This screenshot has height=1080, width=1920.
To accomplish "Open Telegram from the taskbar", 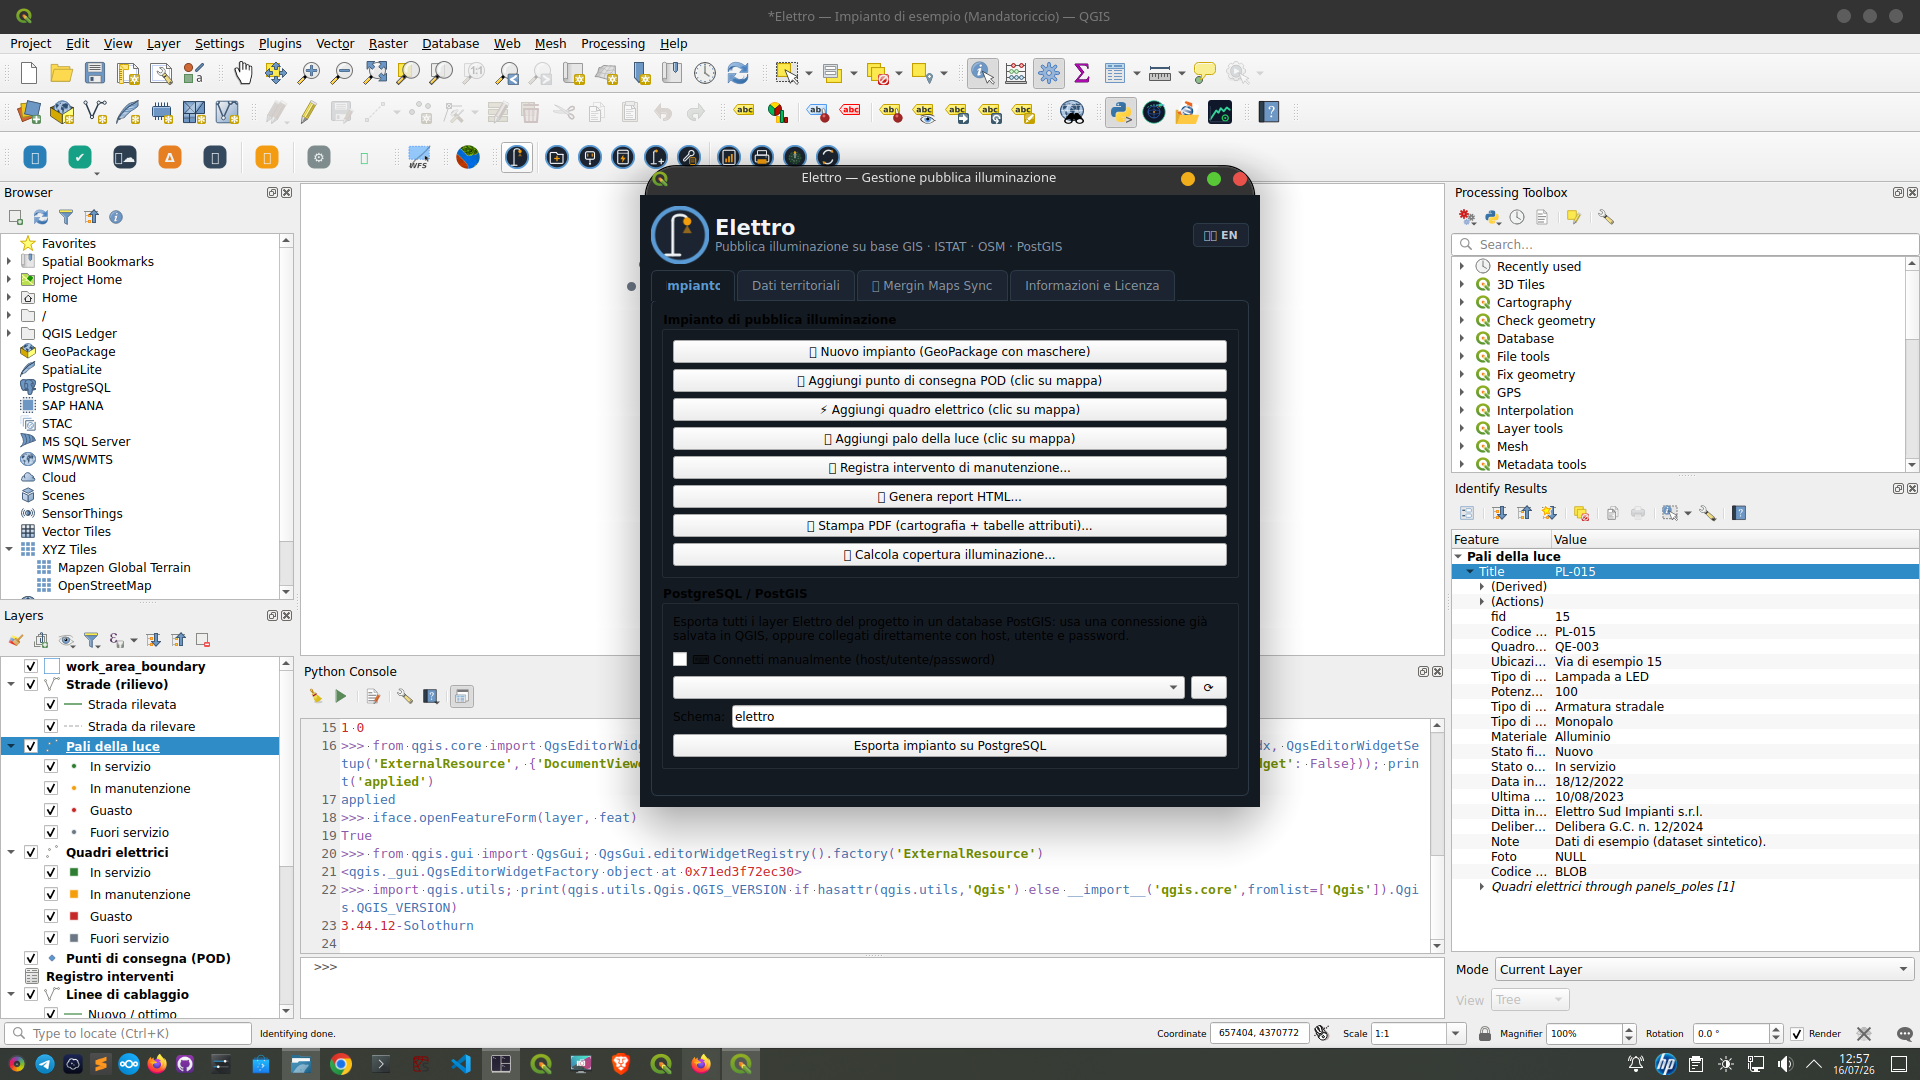I will [x=45, y=1064].
